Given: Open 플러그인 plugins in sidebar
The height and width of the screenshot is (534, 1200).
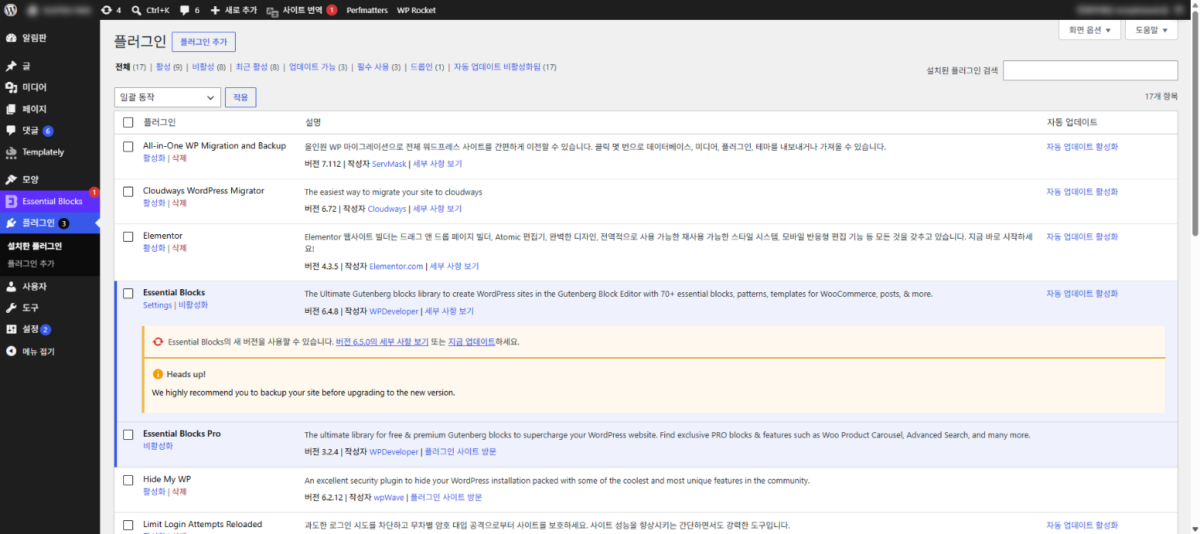Looking at the screenshot, I should [50, 223].
